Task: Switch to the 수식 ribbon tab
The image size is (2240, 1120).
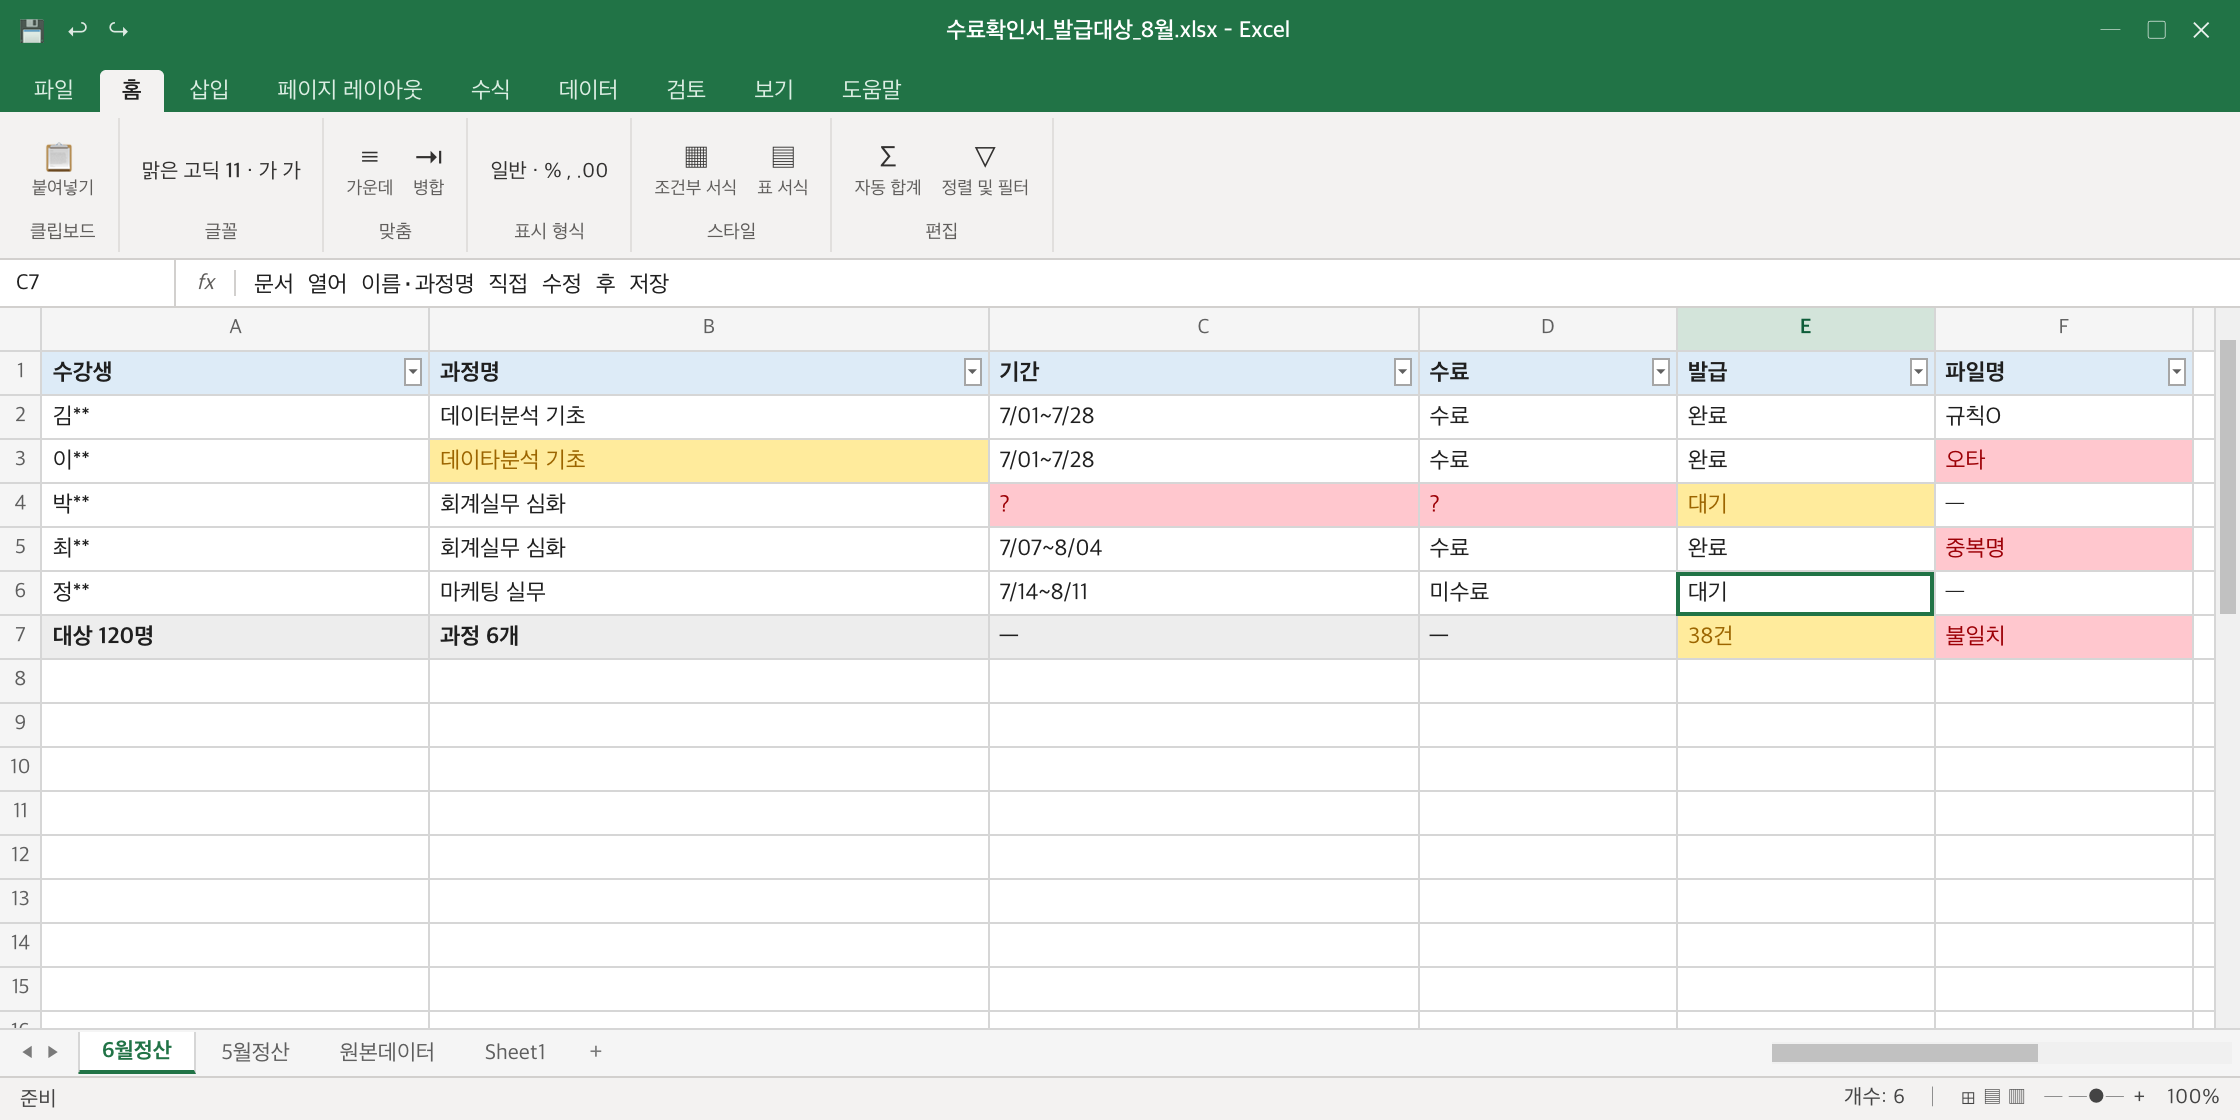Action: point(490,90)
